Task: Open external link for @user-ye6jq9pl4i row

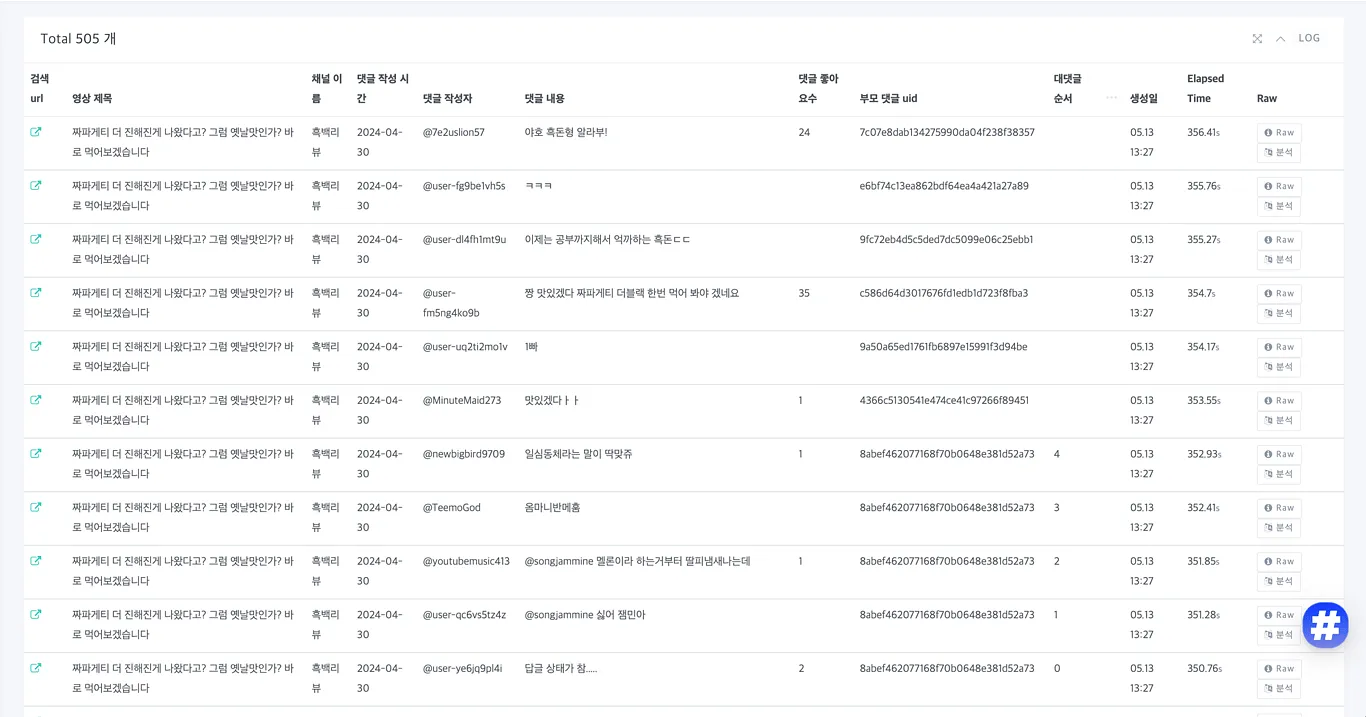Action: click(36, 668)
